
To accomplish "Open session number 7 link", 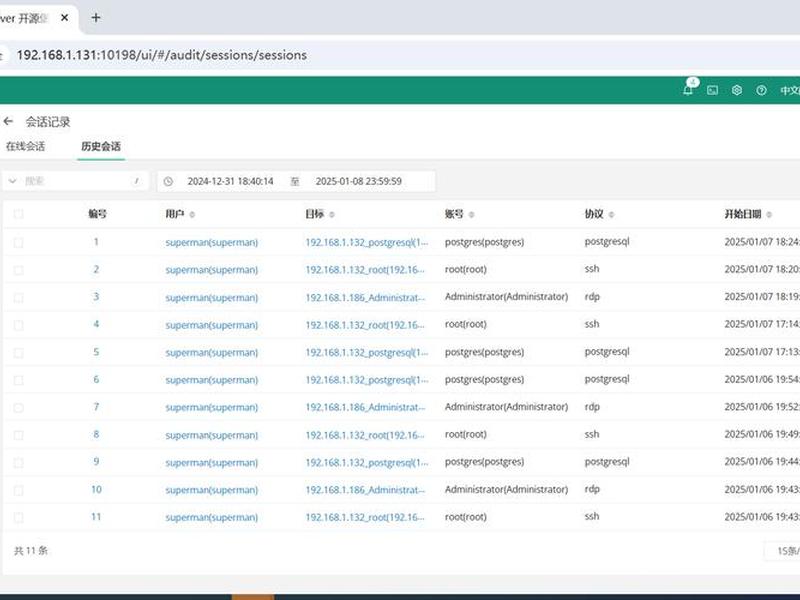I will point(96,407).
